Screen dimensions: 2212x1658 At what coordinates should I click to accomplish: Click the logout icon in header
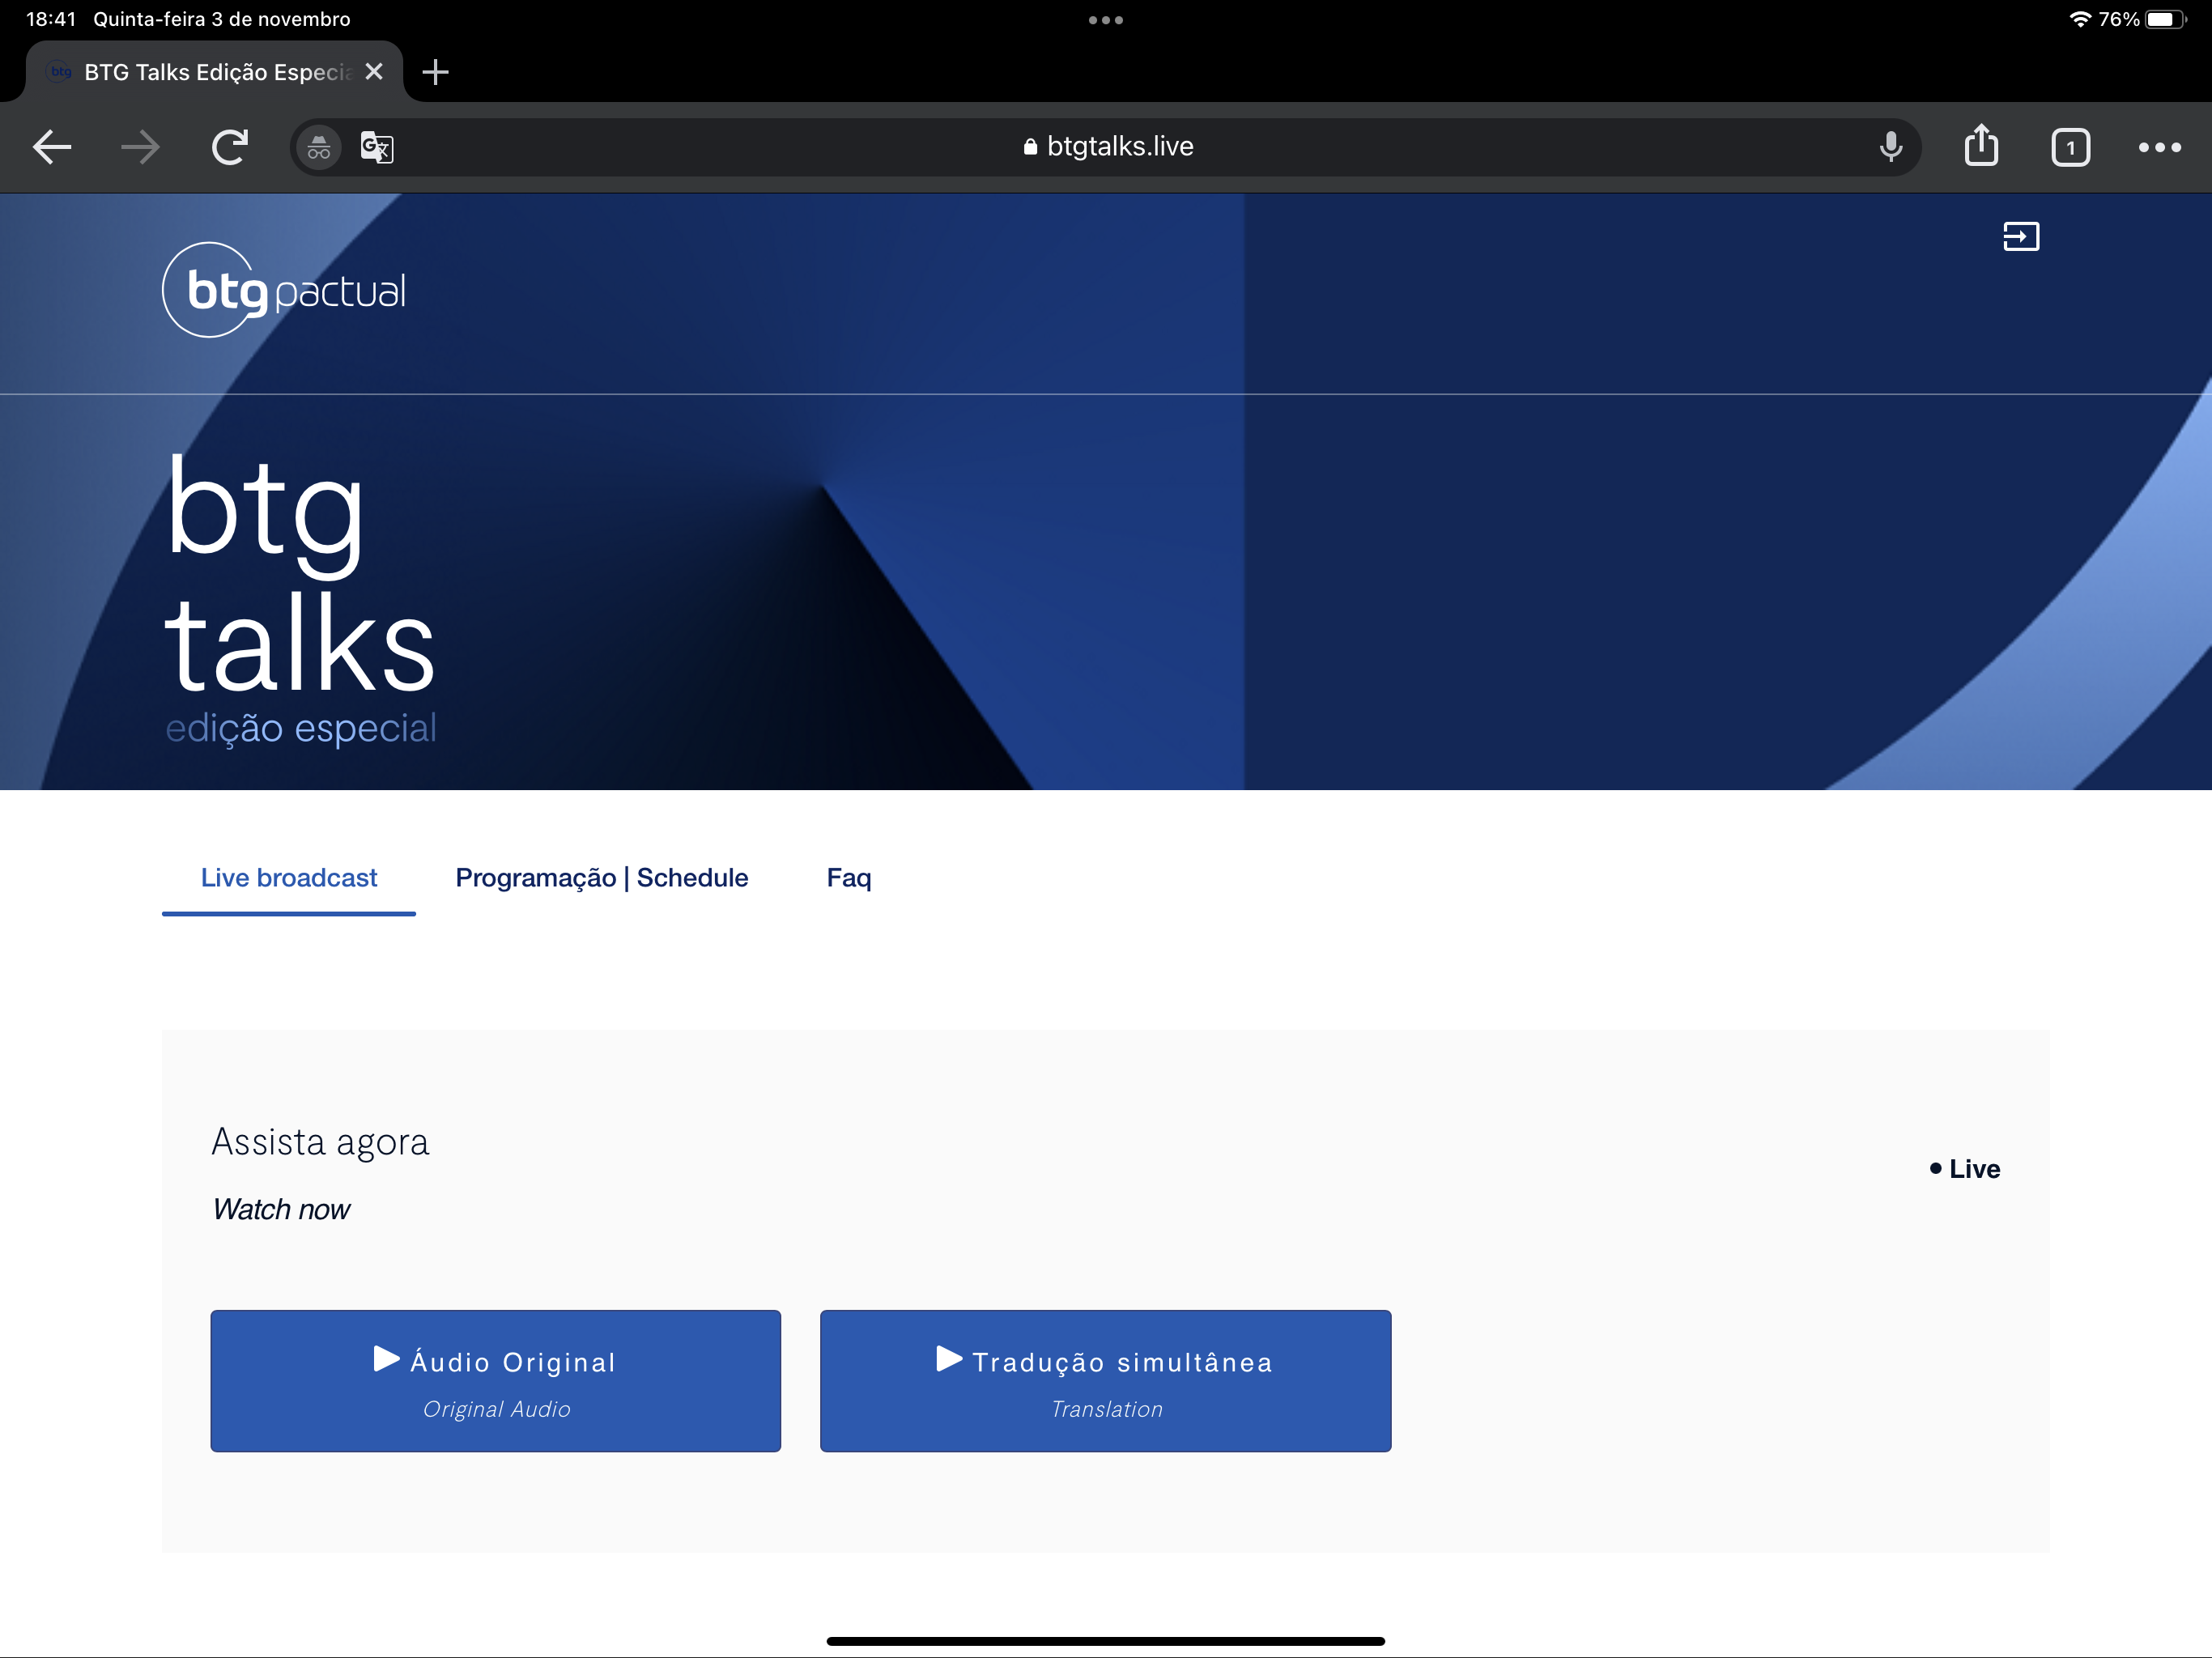click(x=2020, y=236)
